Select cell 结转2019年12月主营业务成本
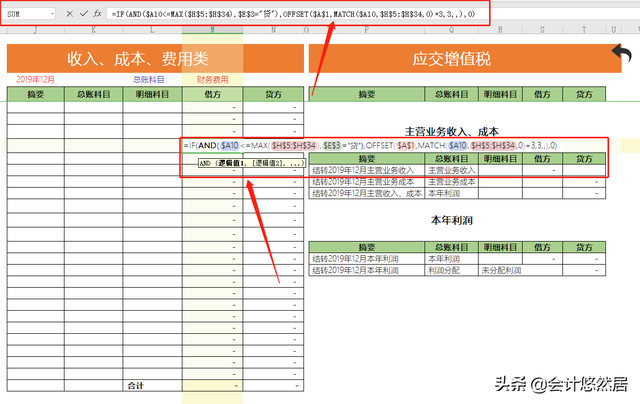Image resolution: width=640 pixels, height=404 pixels. (367, 182)
